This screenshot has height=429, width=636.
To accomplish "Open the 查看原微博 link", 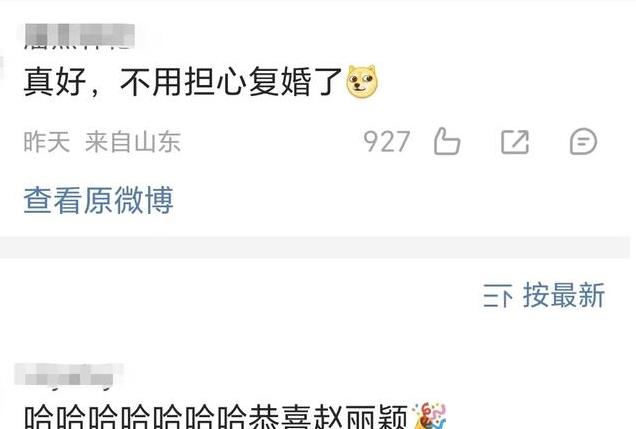I will [x=99, y=200].
